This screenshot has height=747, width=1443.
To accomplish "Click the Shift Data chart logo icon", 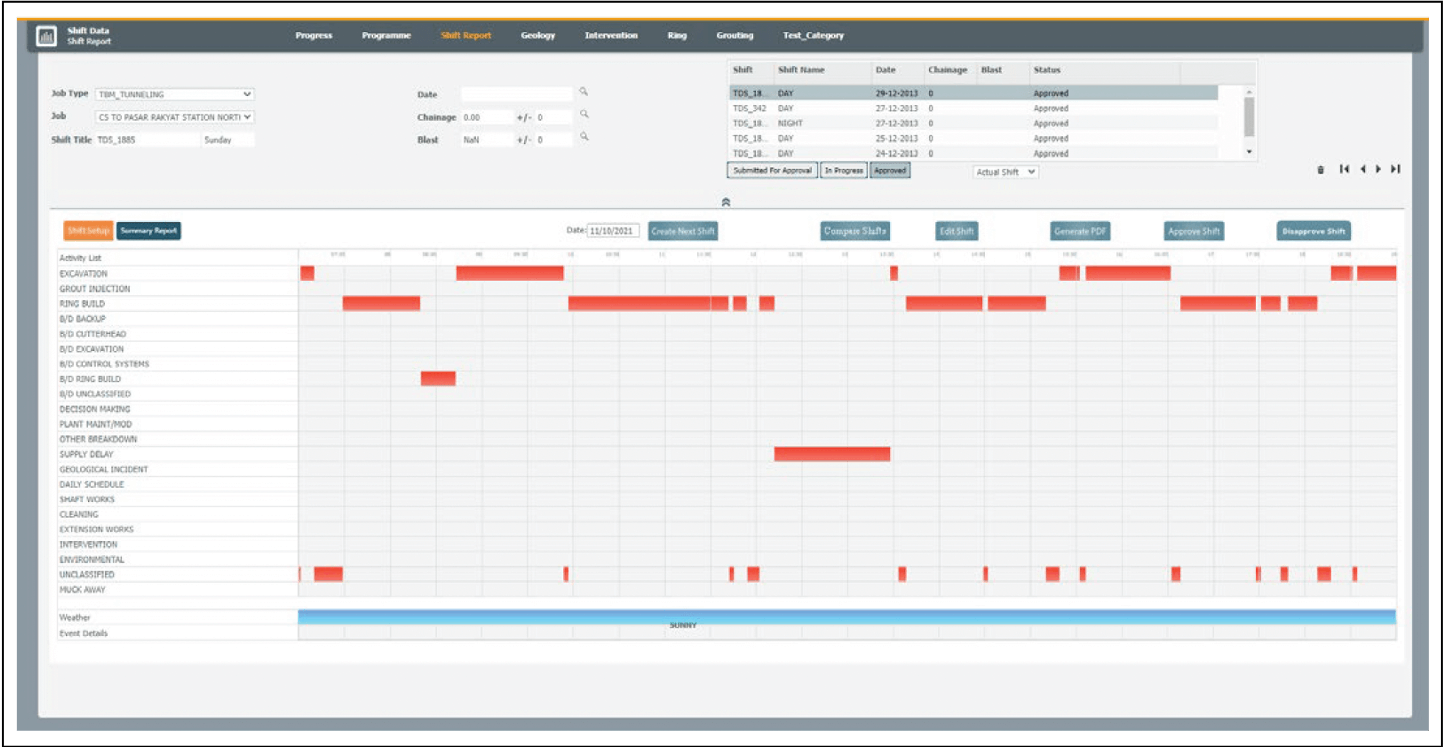I will 47,37.
